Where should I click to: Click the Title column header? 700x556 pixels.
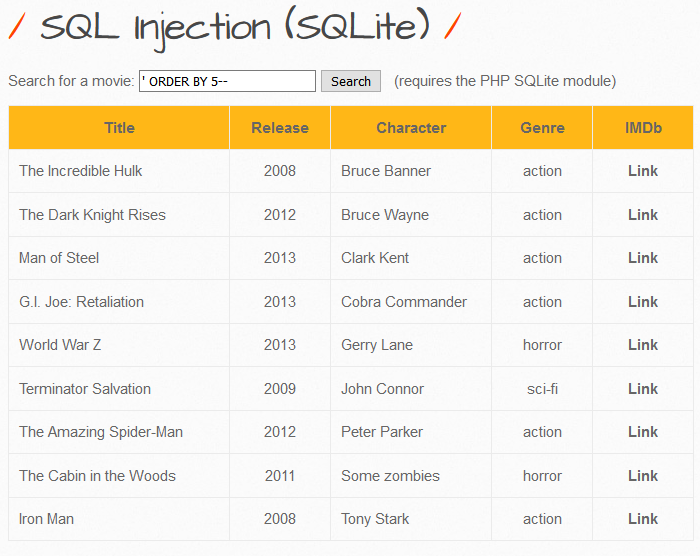click(119, 128)
